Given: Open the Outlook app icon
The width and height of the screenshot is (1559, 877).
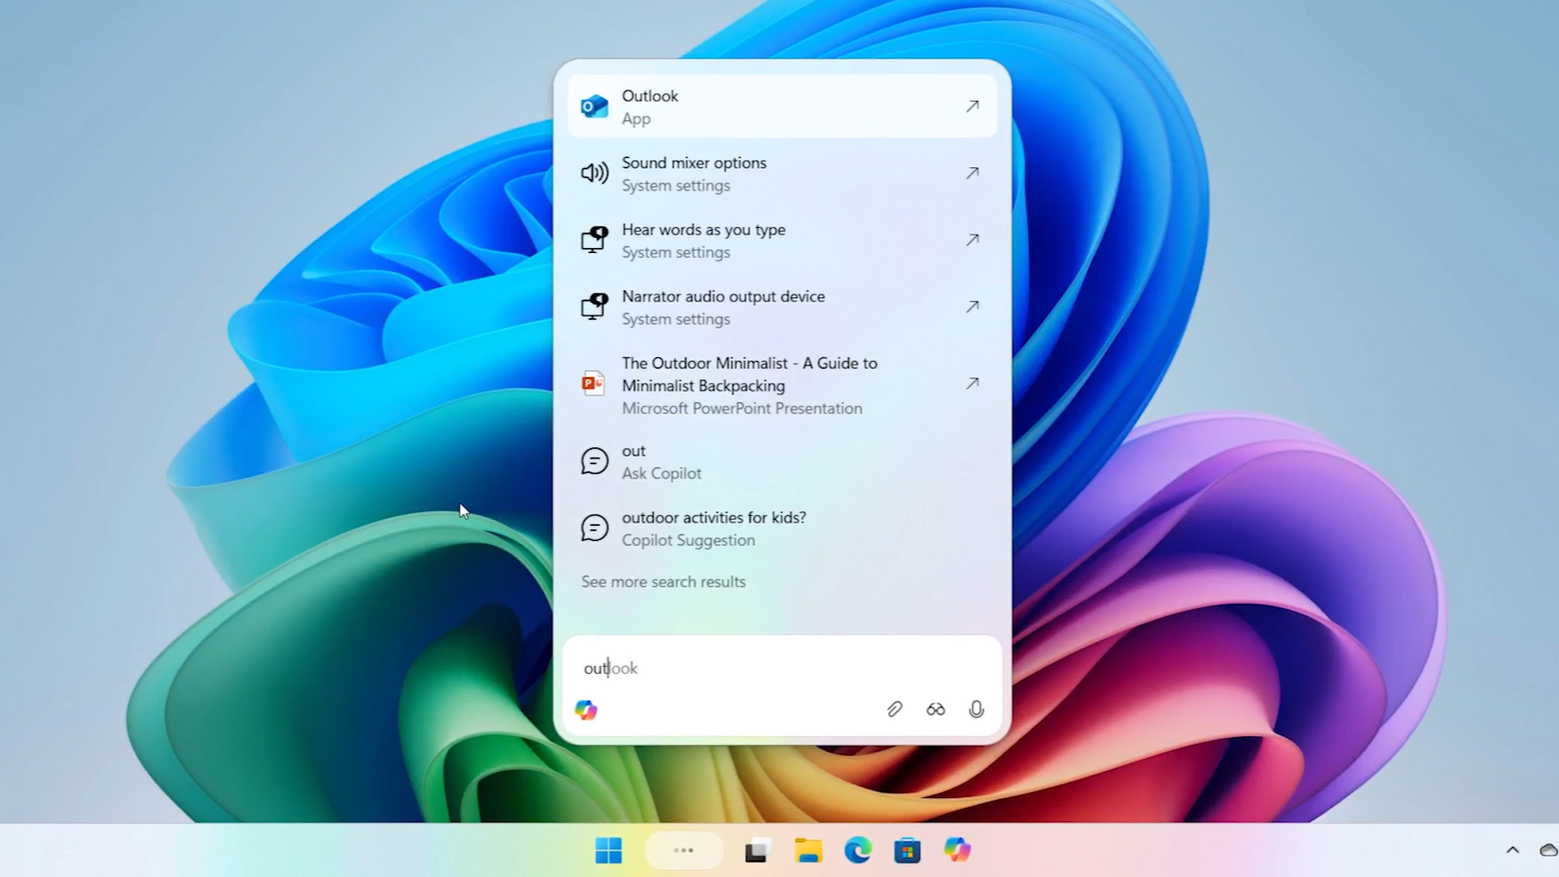Looking at the screenshot, I should [x=594, y=105].
